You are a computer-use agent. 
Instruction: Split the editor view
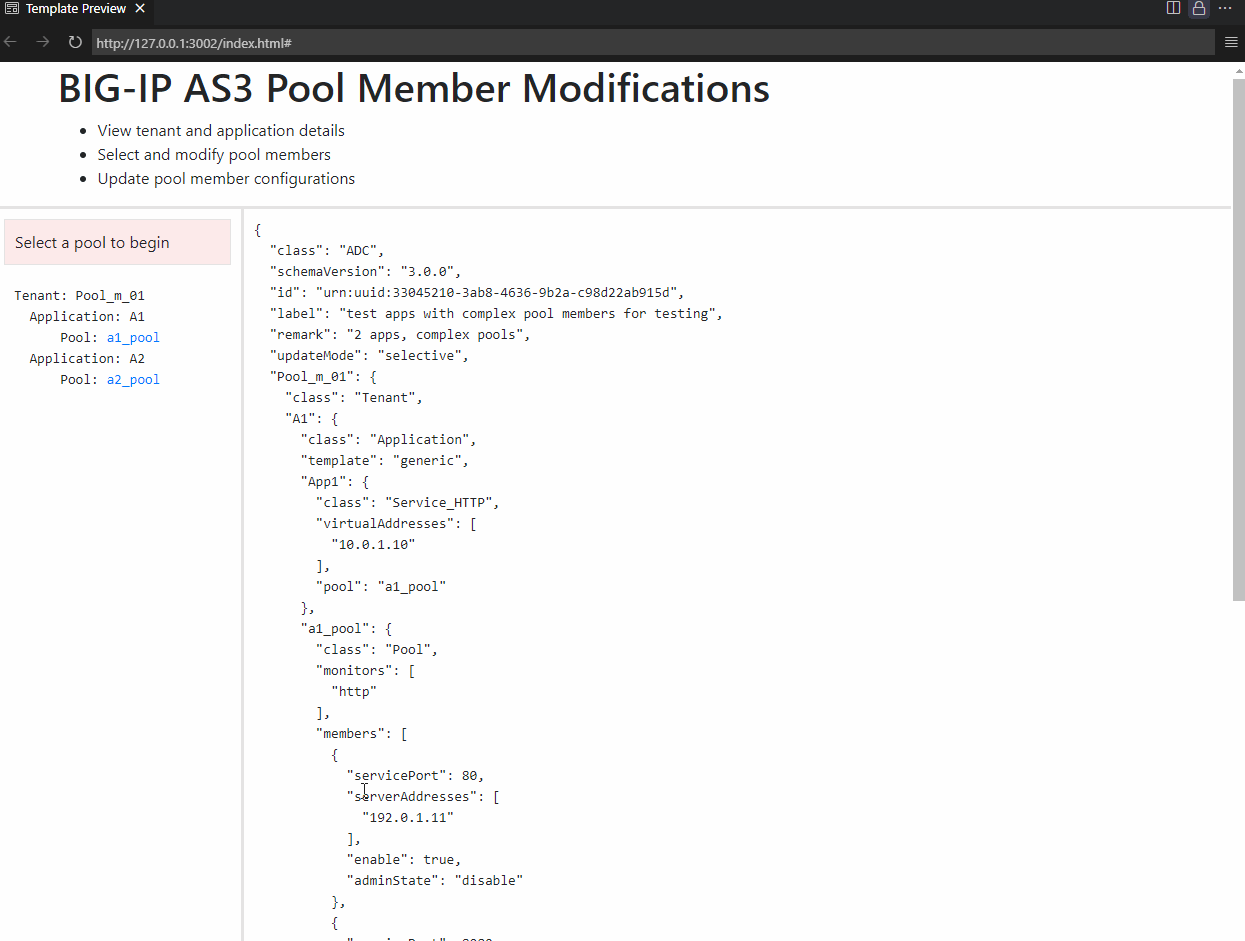1174,8
